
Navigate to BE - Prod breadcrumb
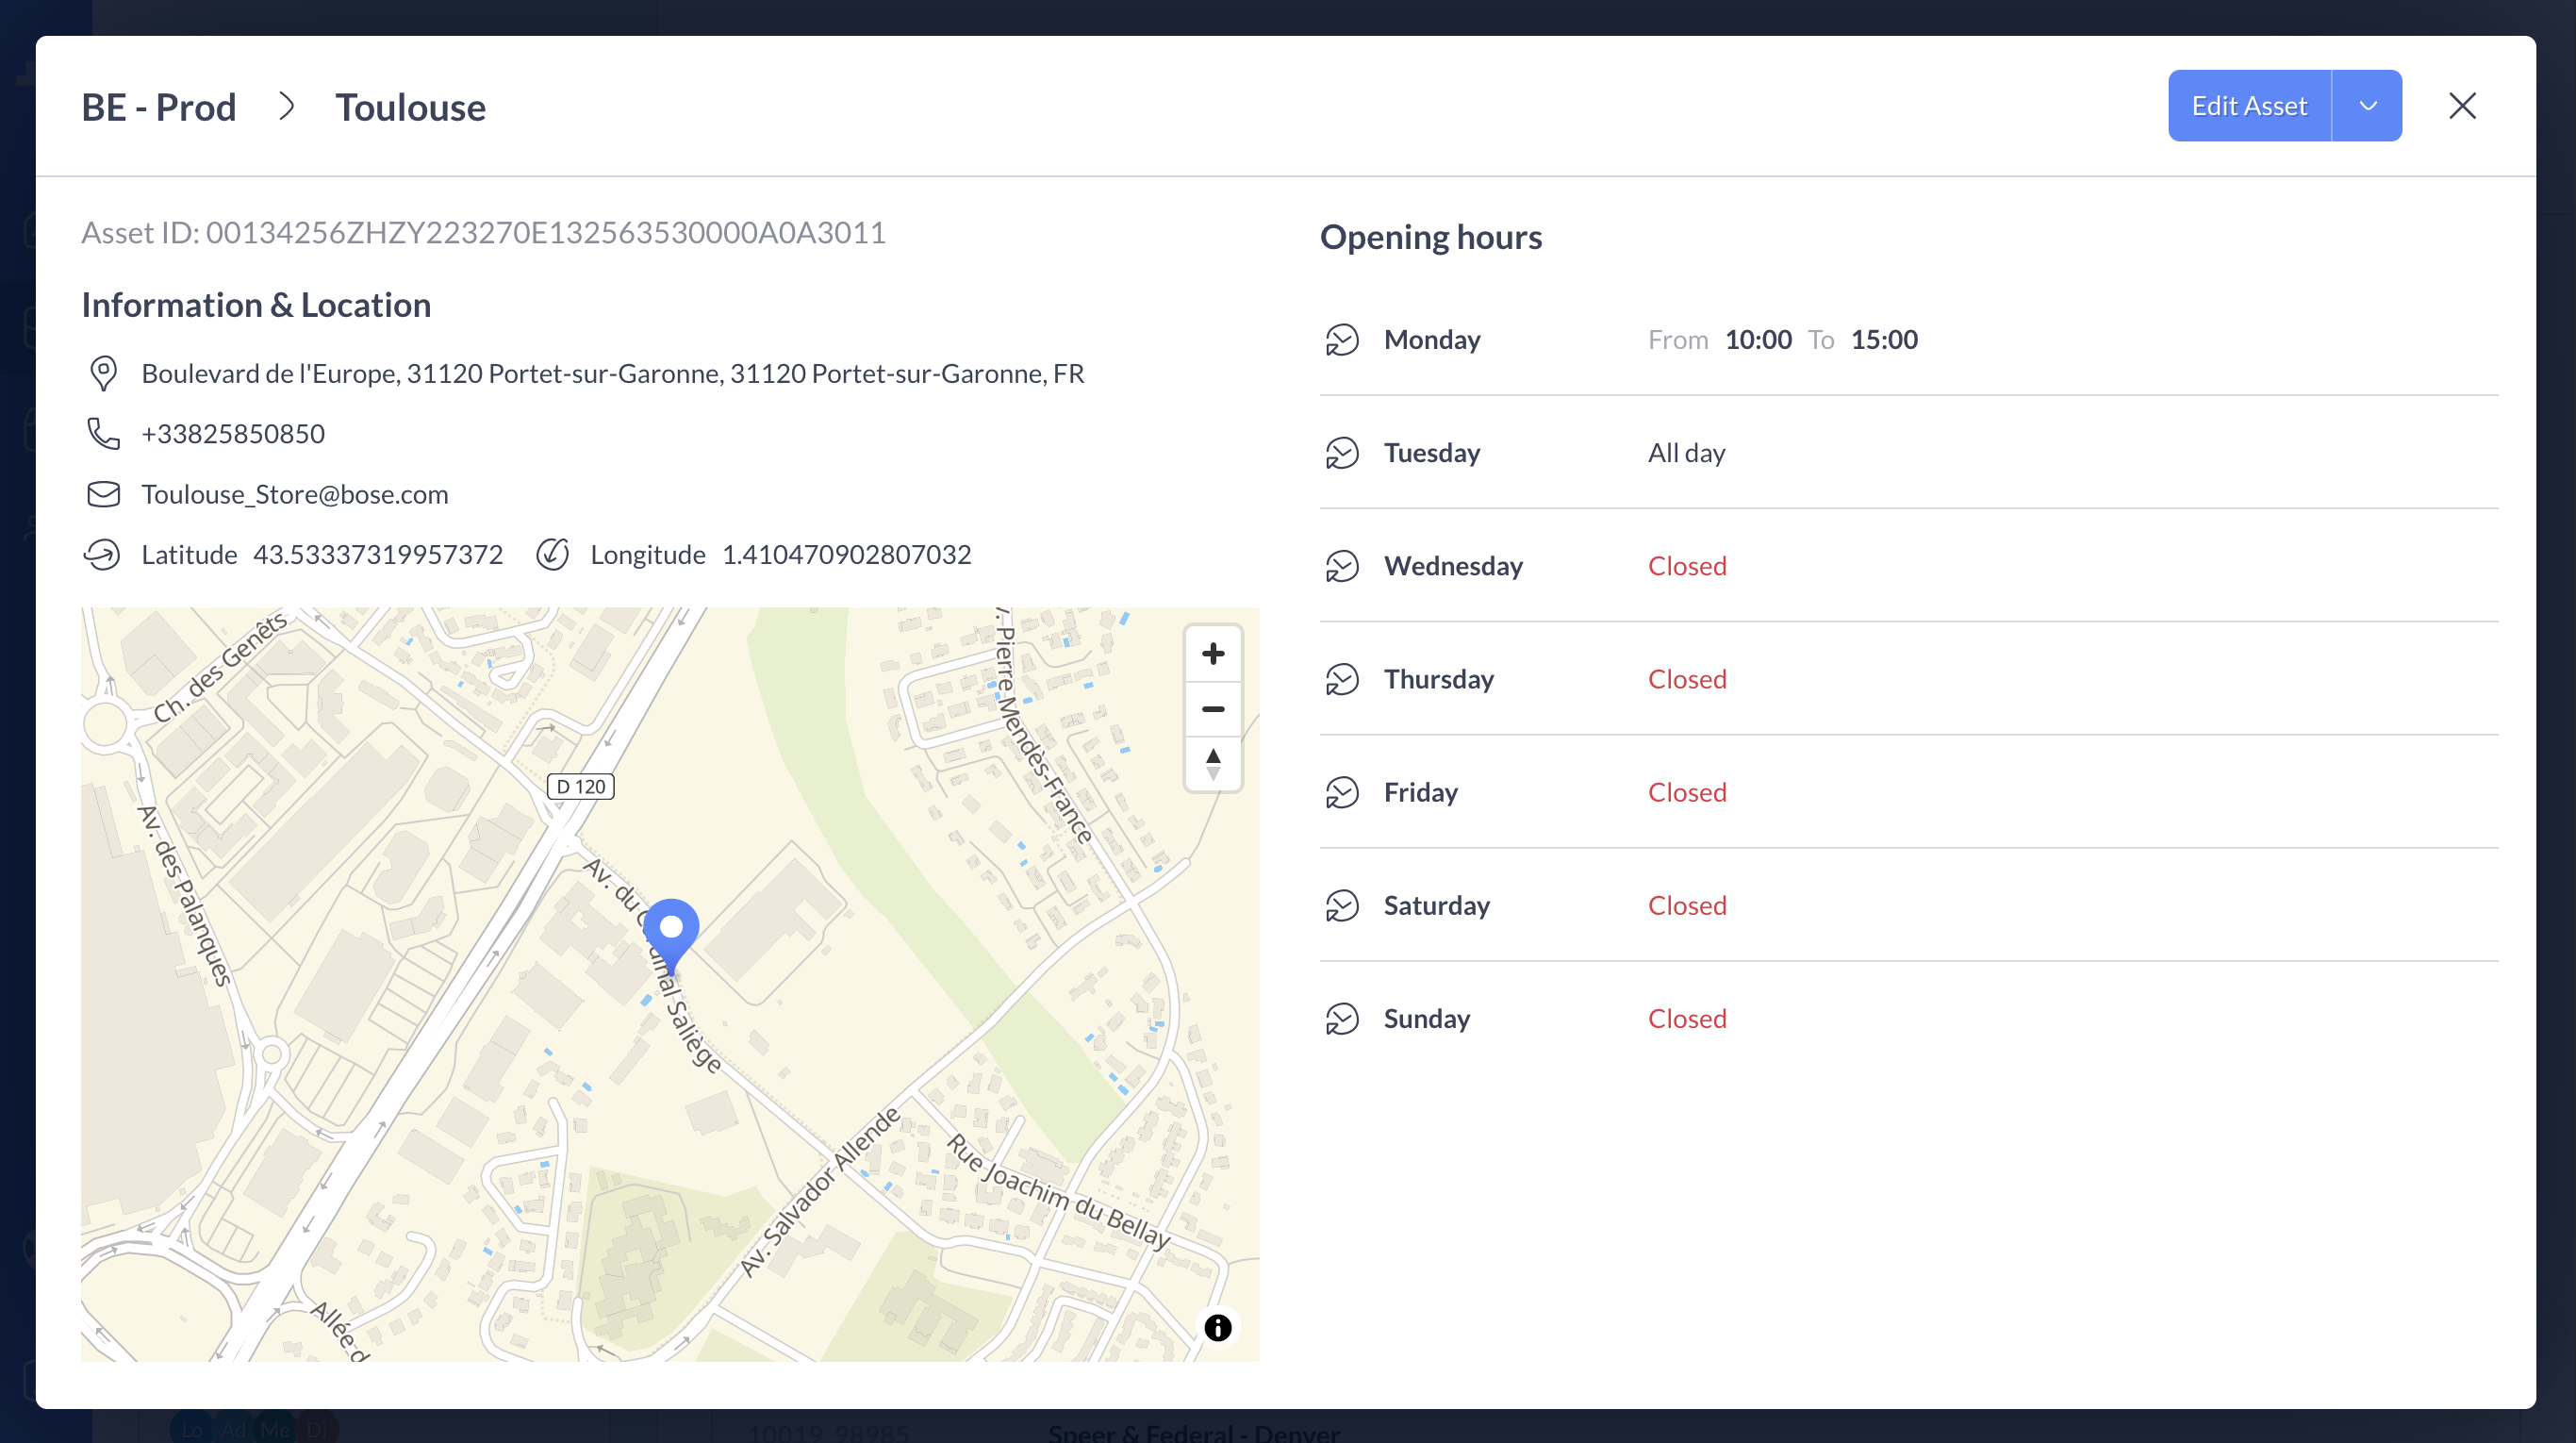159,107
